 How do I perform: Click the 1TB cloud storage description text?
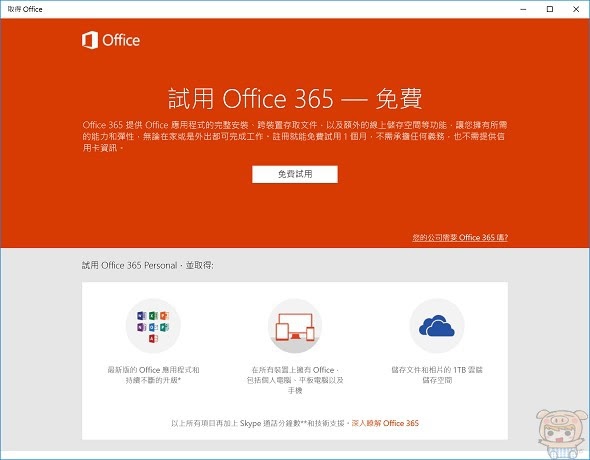click(x=436, y=375)
